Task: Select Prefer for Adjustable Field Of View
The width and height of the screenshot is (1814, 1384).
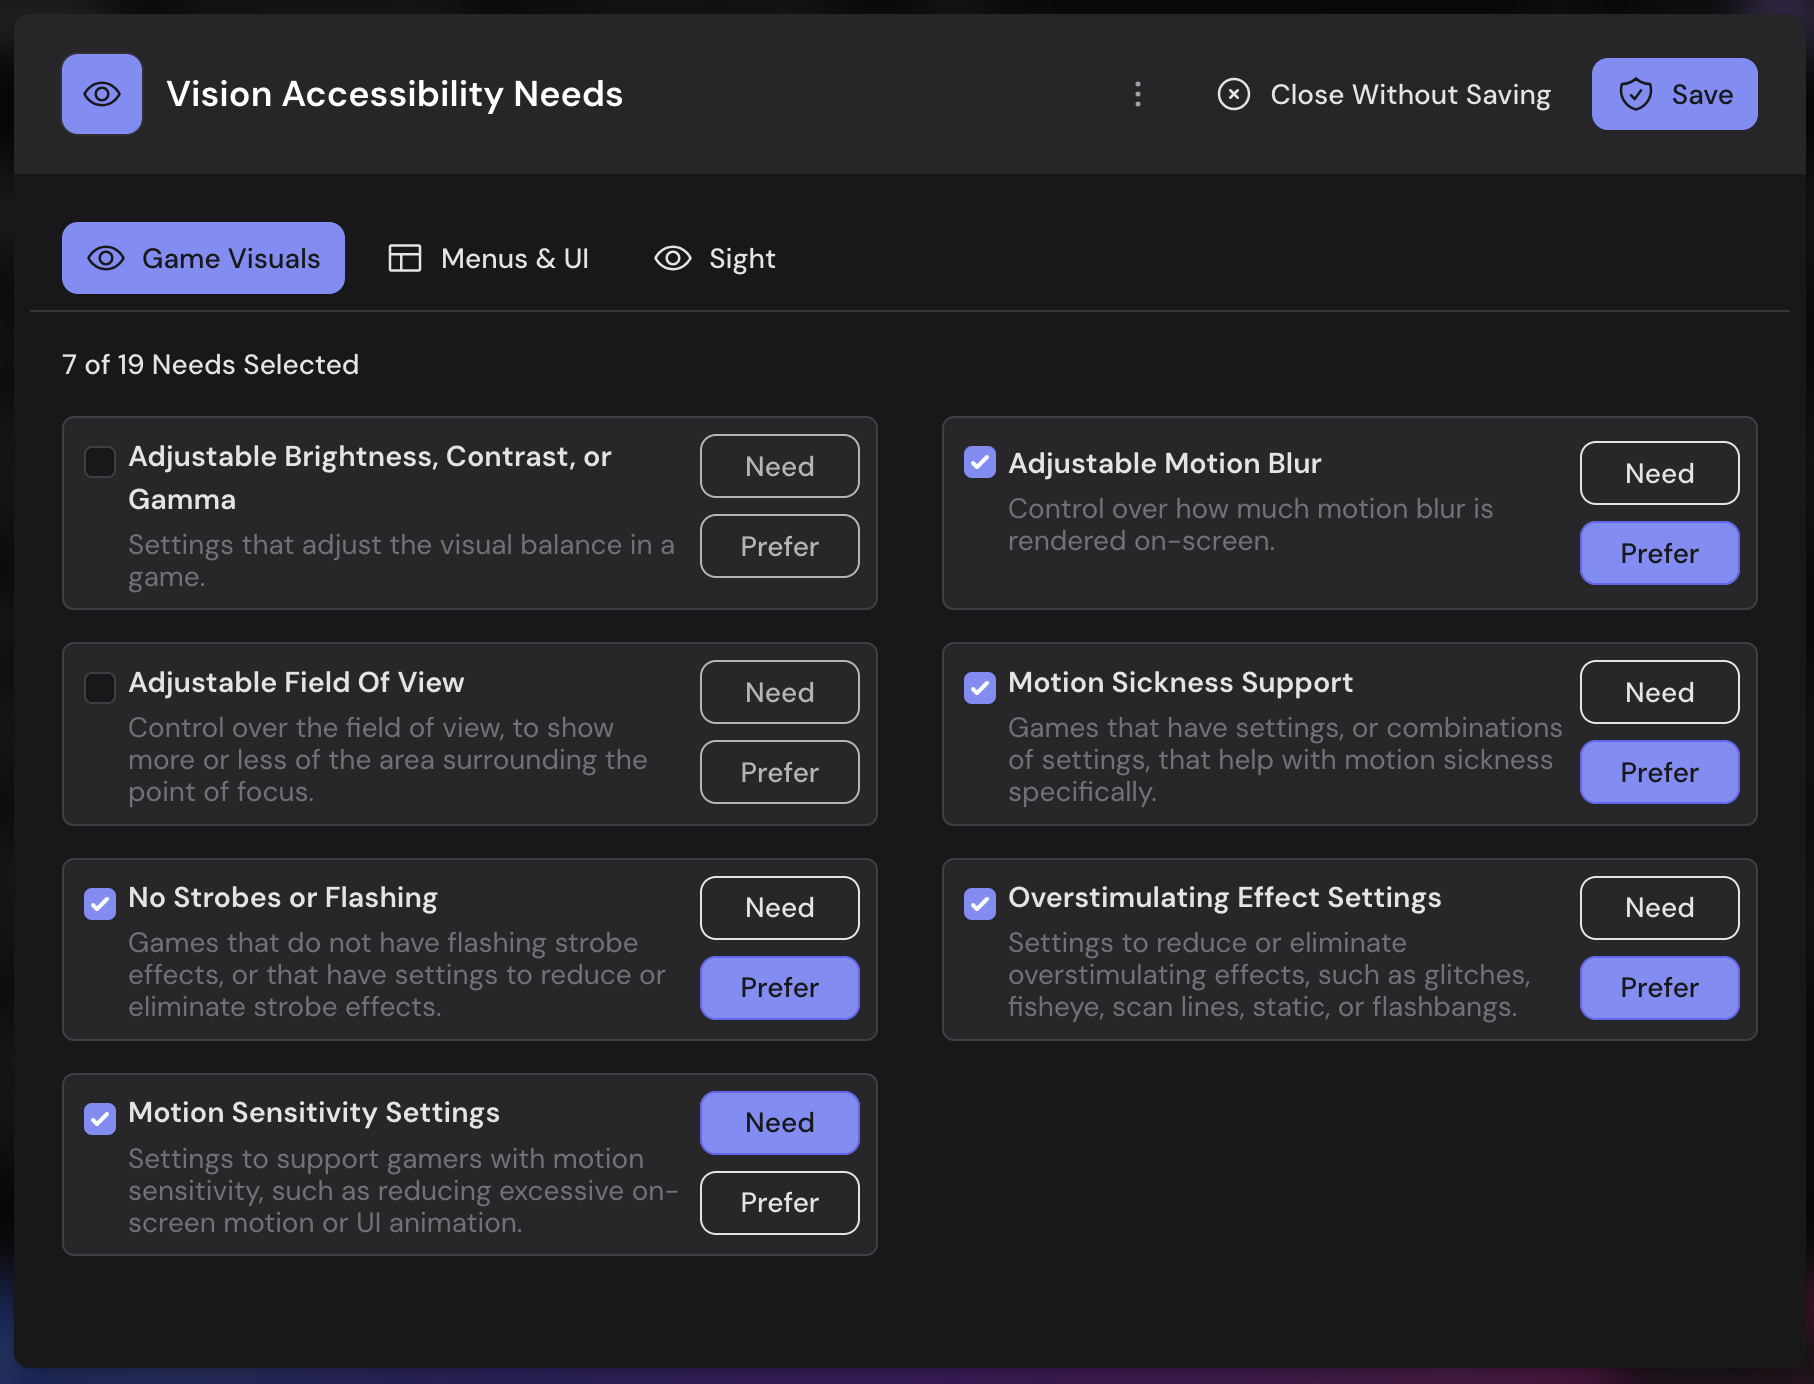Action: tap(779, 772)
